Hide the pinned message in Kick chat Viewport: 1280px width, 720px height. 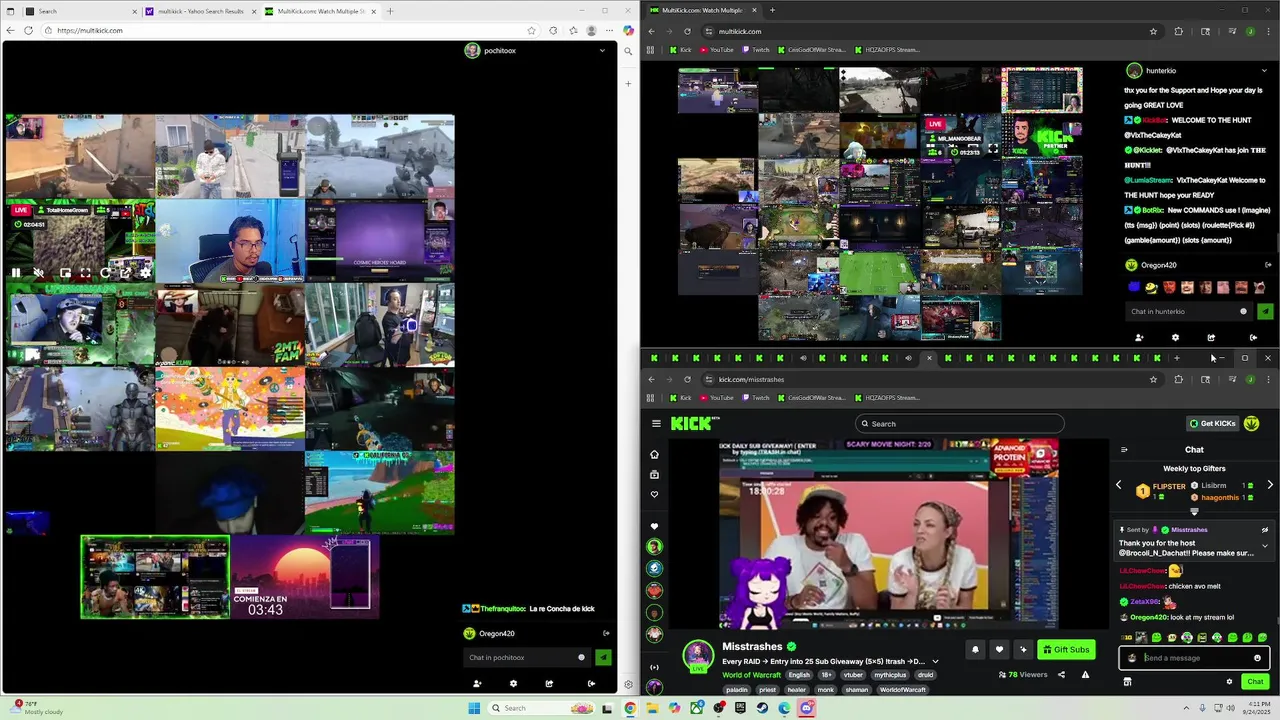pos(1265,530)
